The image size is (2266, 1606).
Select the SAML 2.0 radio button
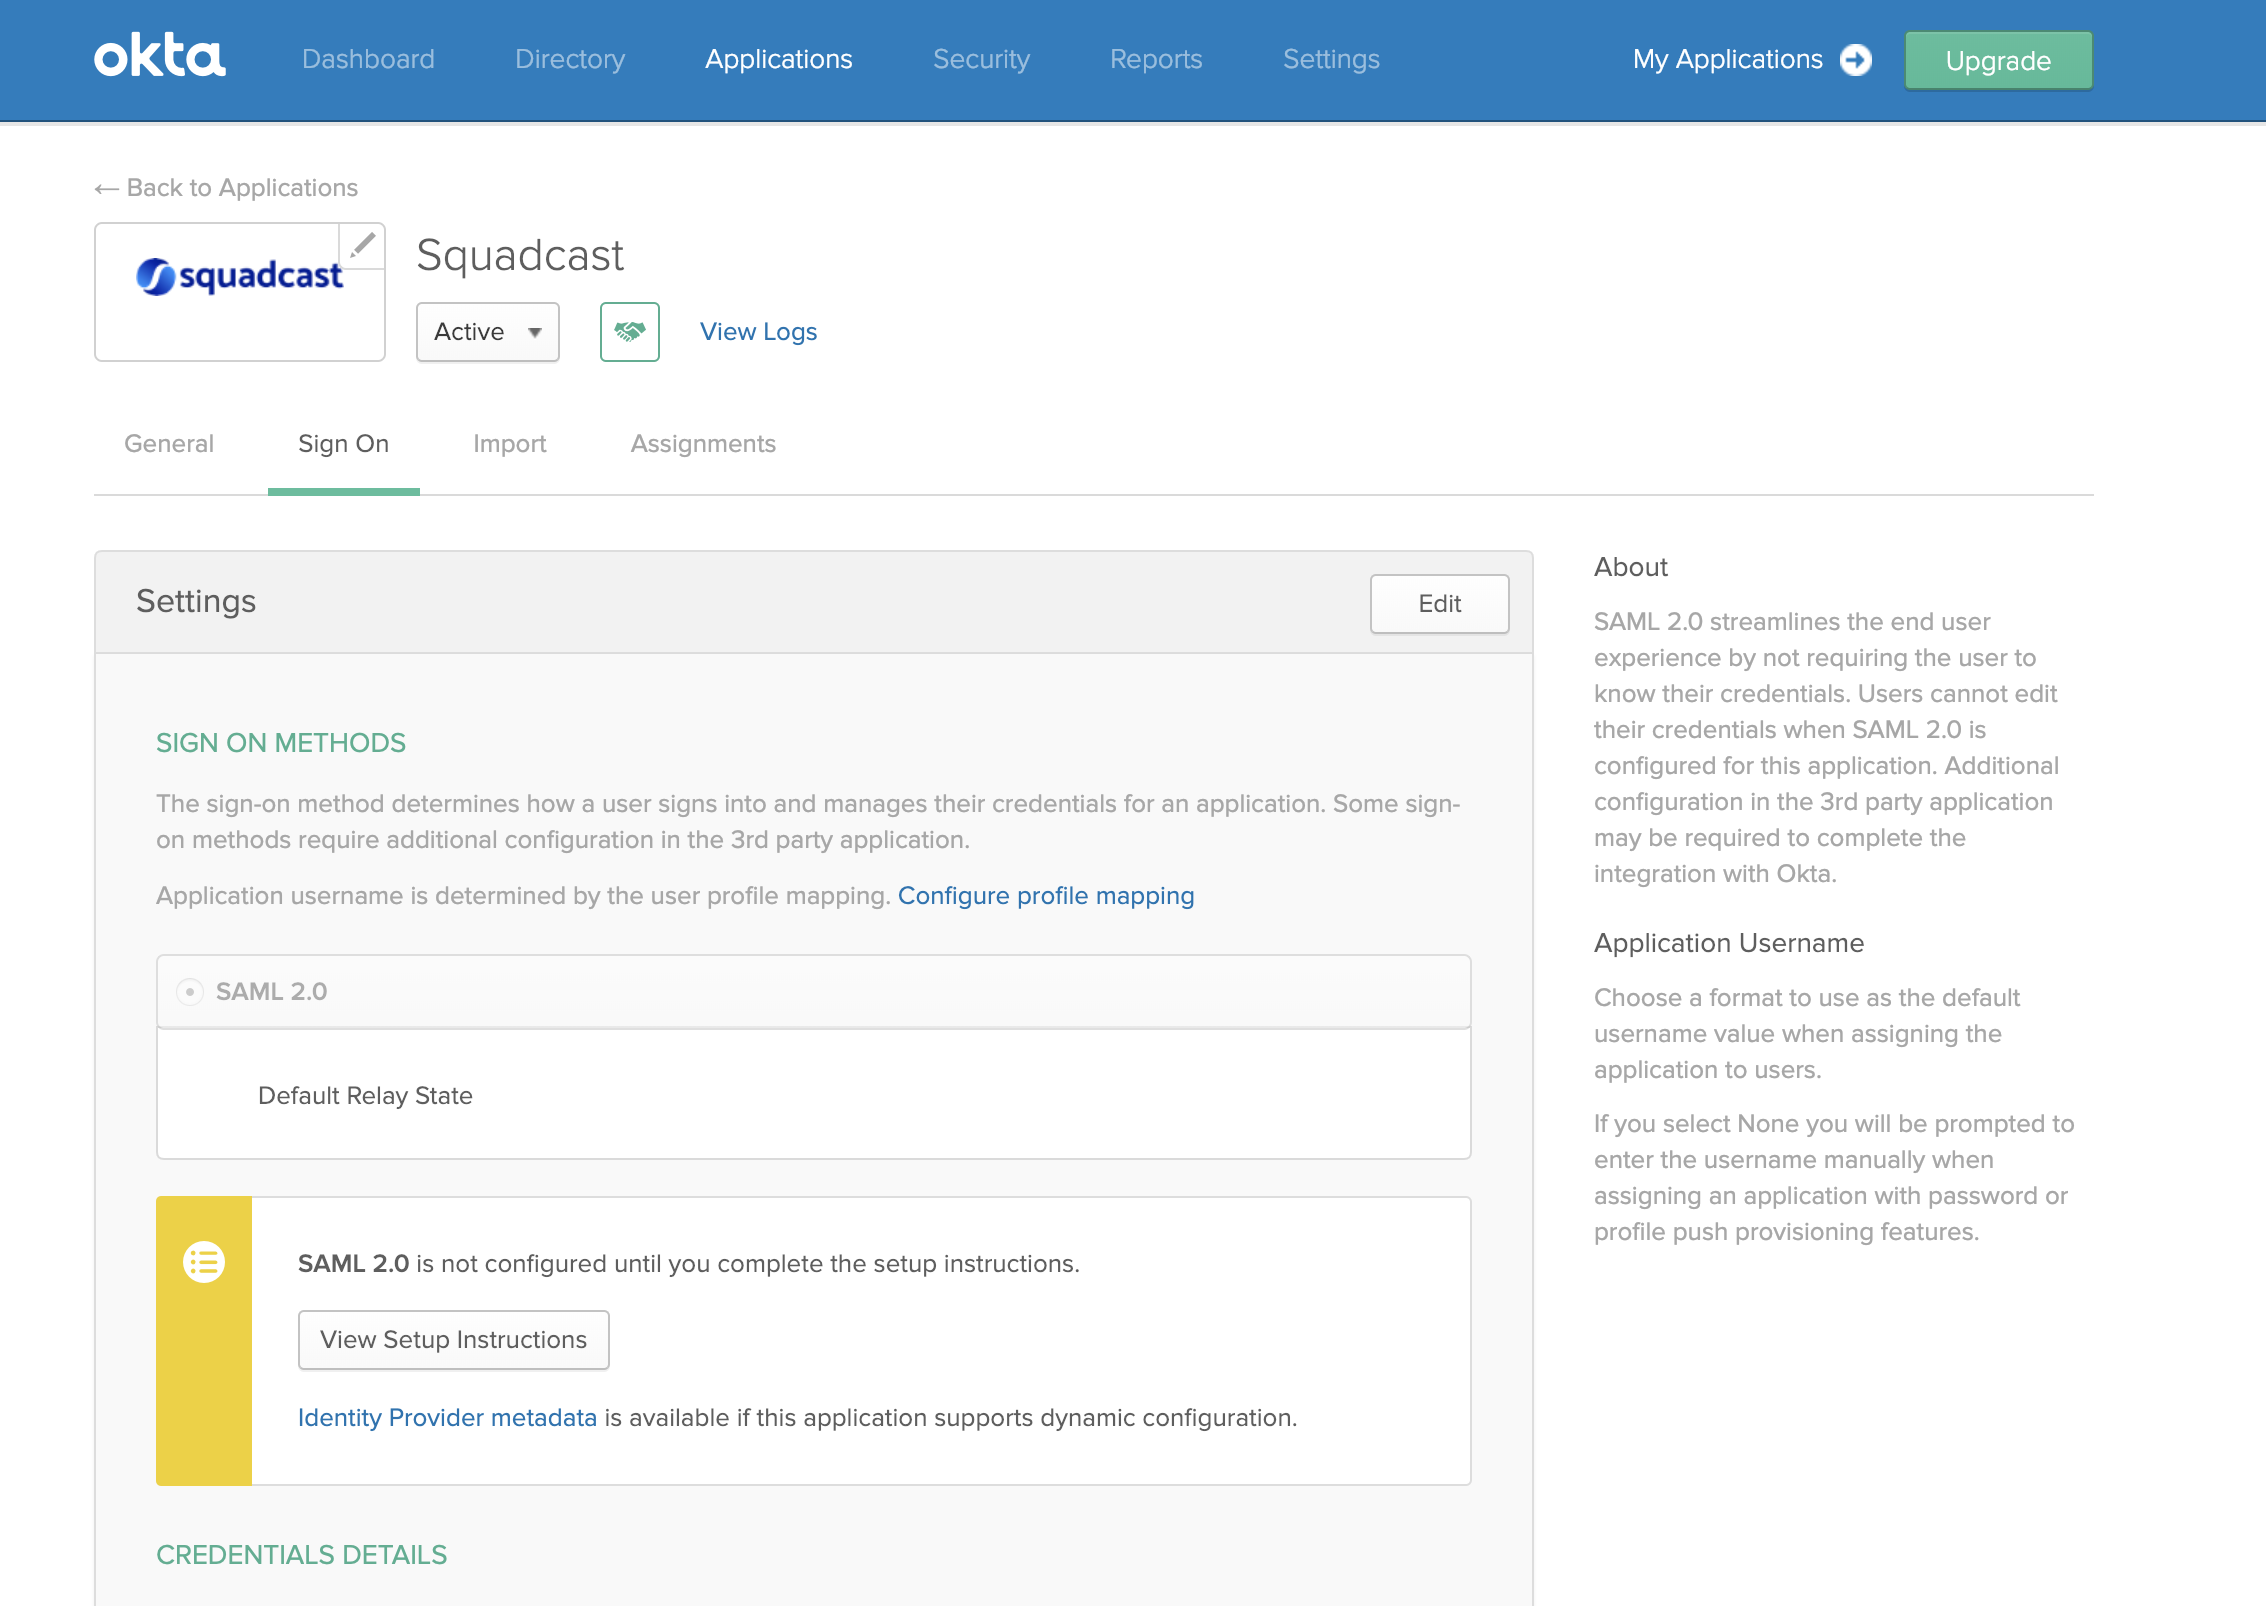point(189,992)
